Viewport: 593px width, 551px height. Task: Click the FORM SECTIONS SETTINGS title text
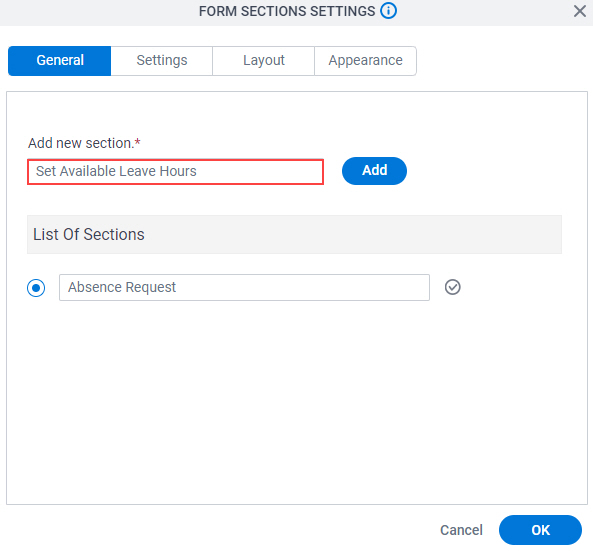[x=287, y=11]
